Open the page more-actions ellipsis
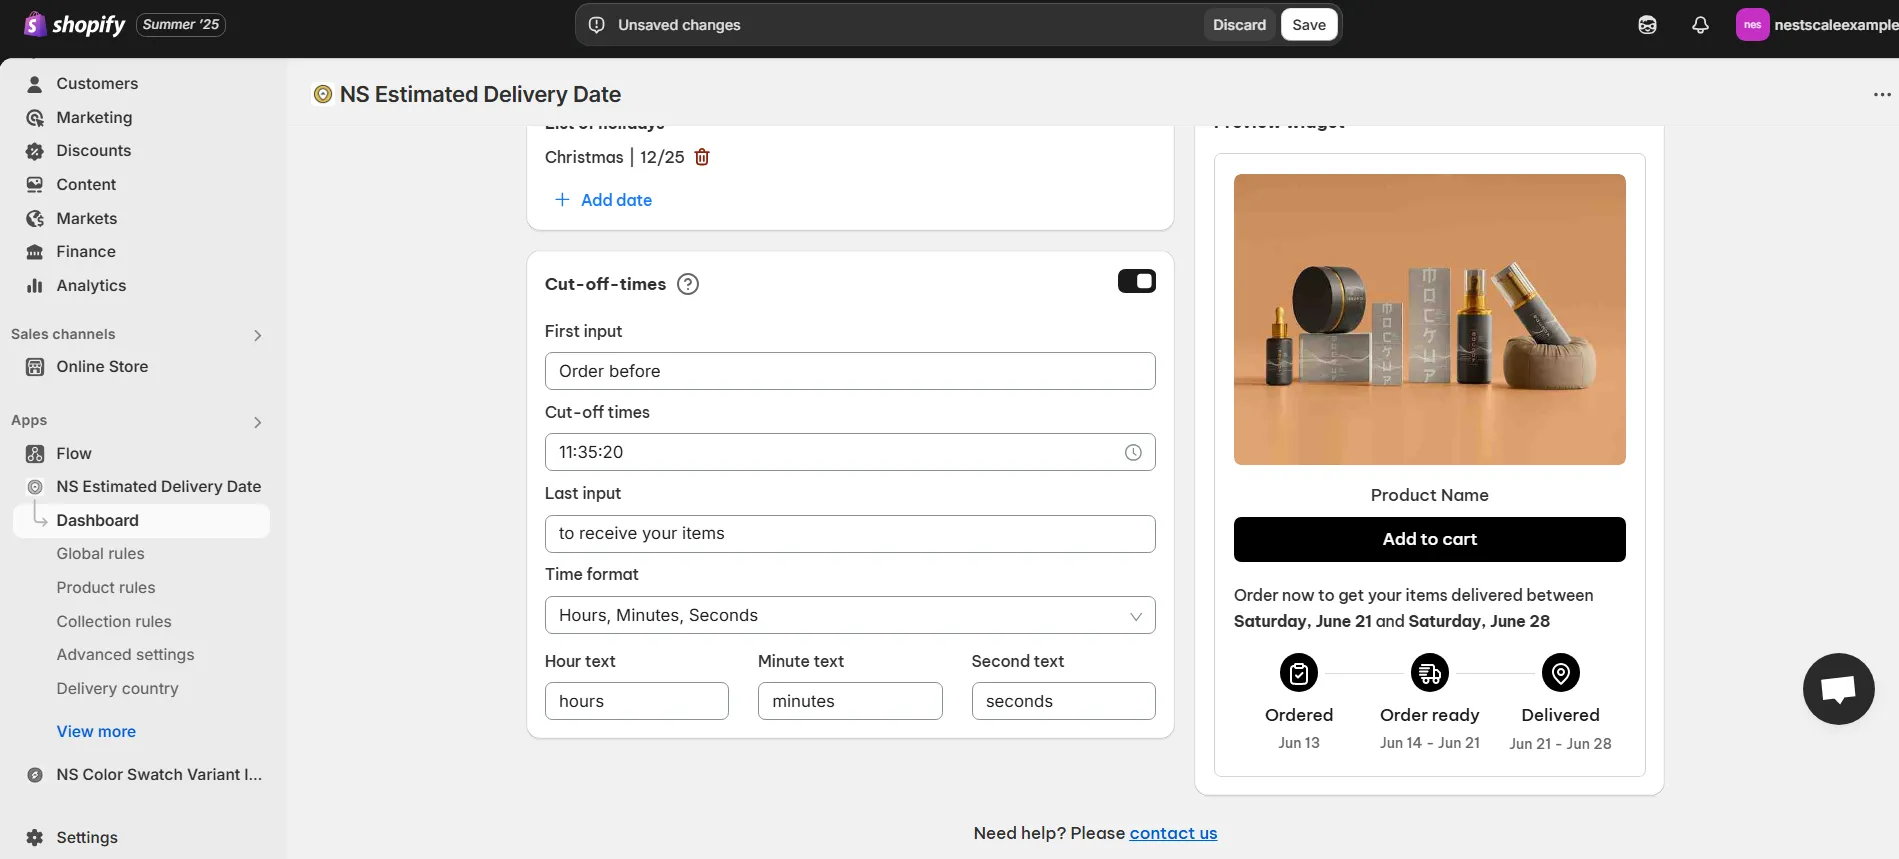Image resolution: width=1899 pixels, height=859 pixels. 1882,95
